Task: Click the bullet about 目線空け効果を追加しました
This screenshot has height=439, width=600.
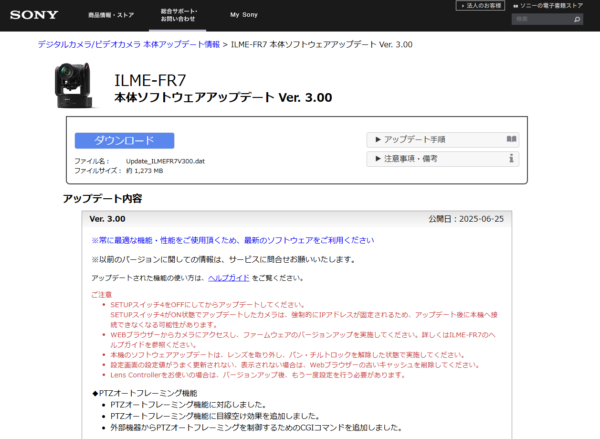Action: pos(215,416)
